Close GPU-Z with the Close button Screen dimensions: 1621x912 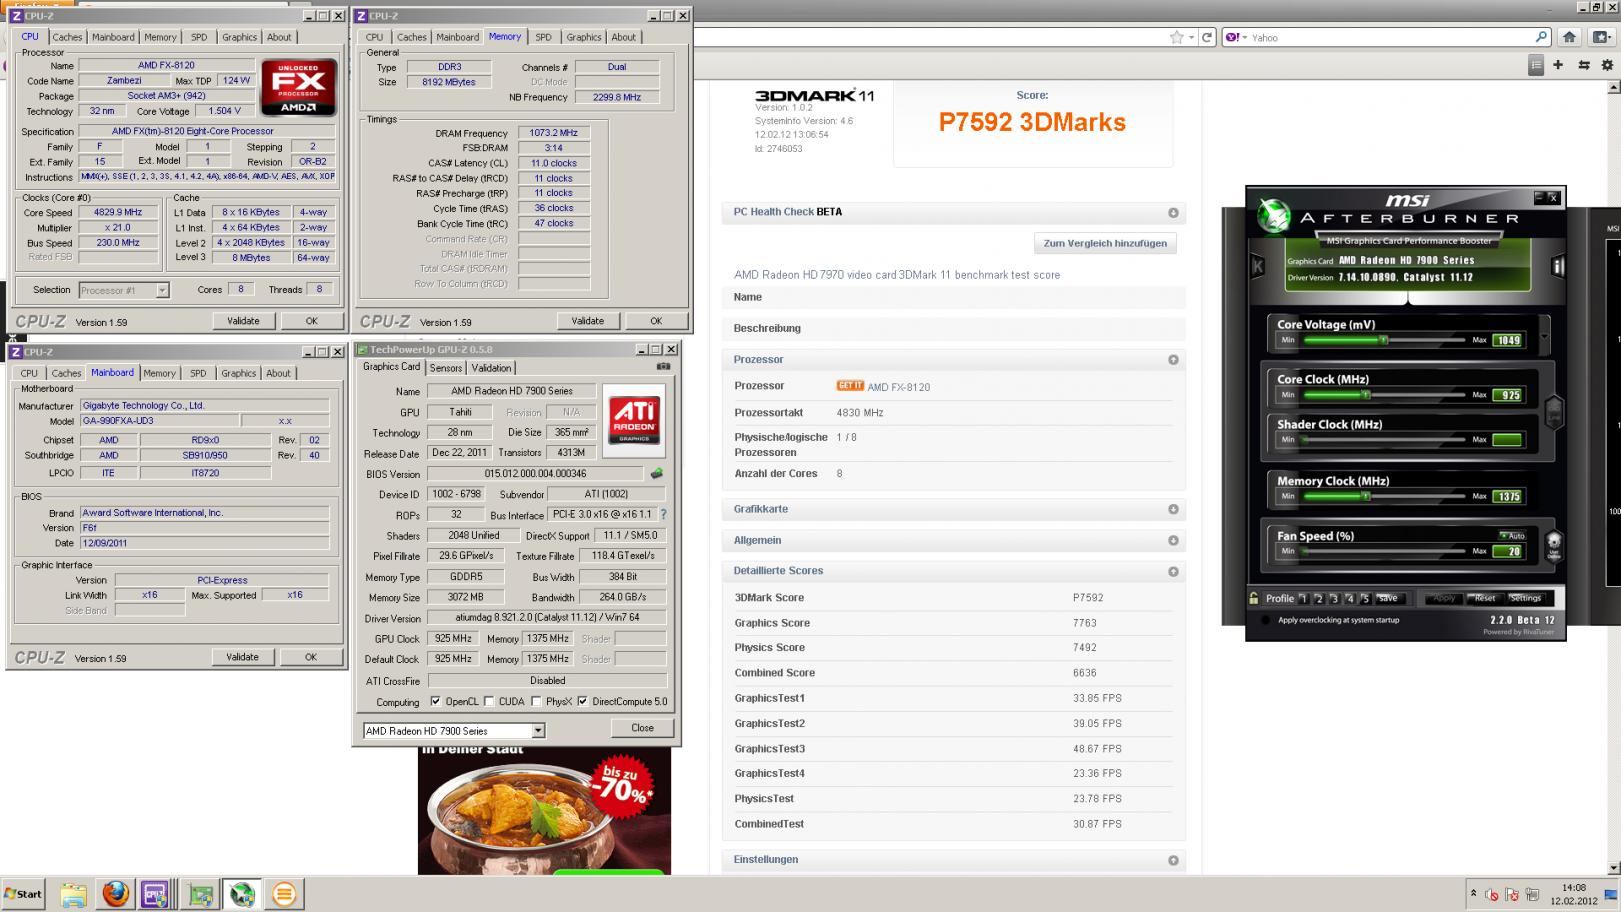643,728
